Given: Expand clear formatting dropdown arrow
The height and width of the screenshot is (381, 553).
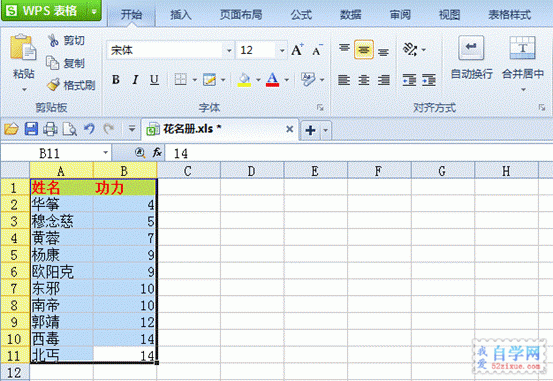Looking at the screenshot, I should pyautogui.click(x=322, y=80).
